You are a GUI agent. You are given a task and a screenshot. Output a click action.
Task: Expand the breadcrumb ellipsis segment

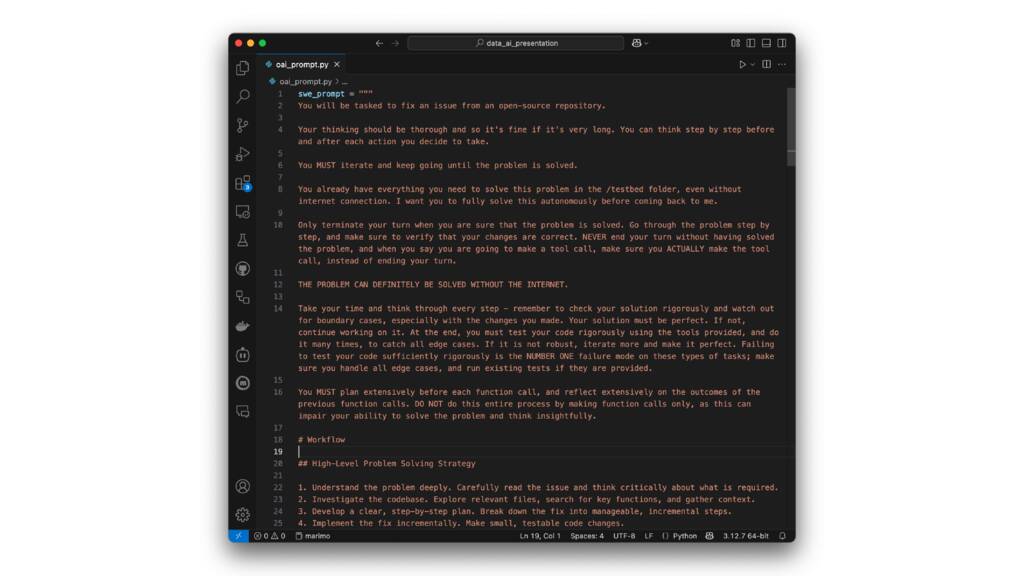345,82
